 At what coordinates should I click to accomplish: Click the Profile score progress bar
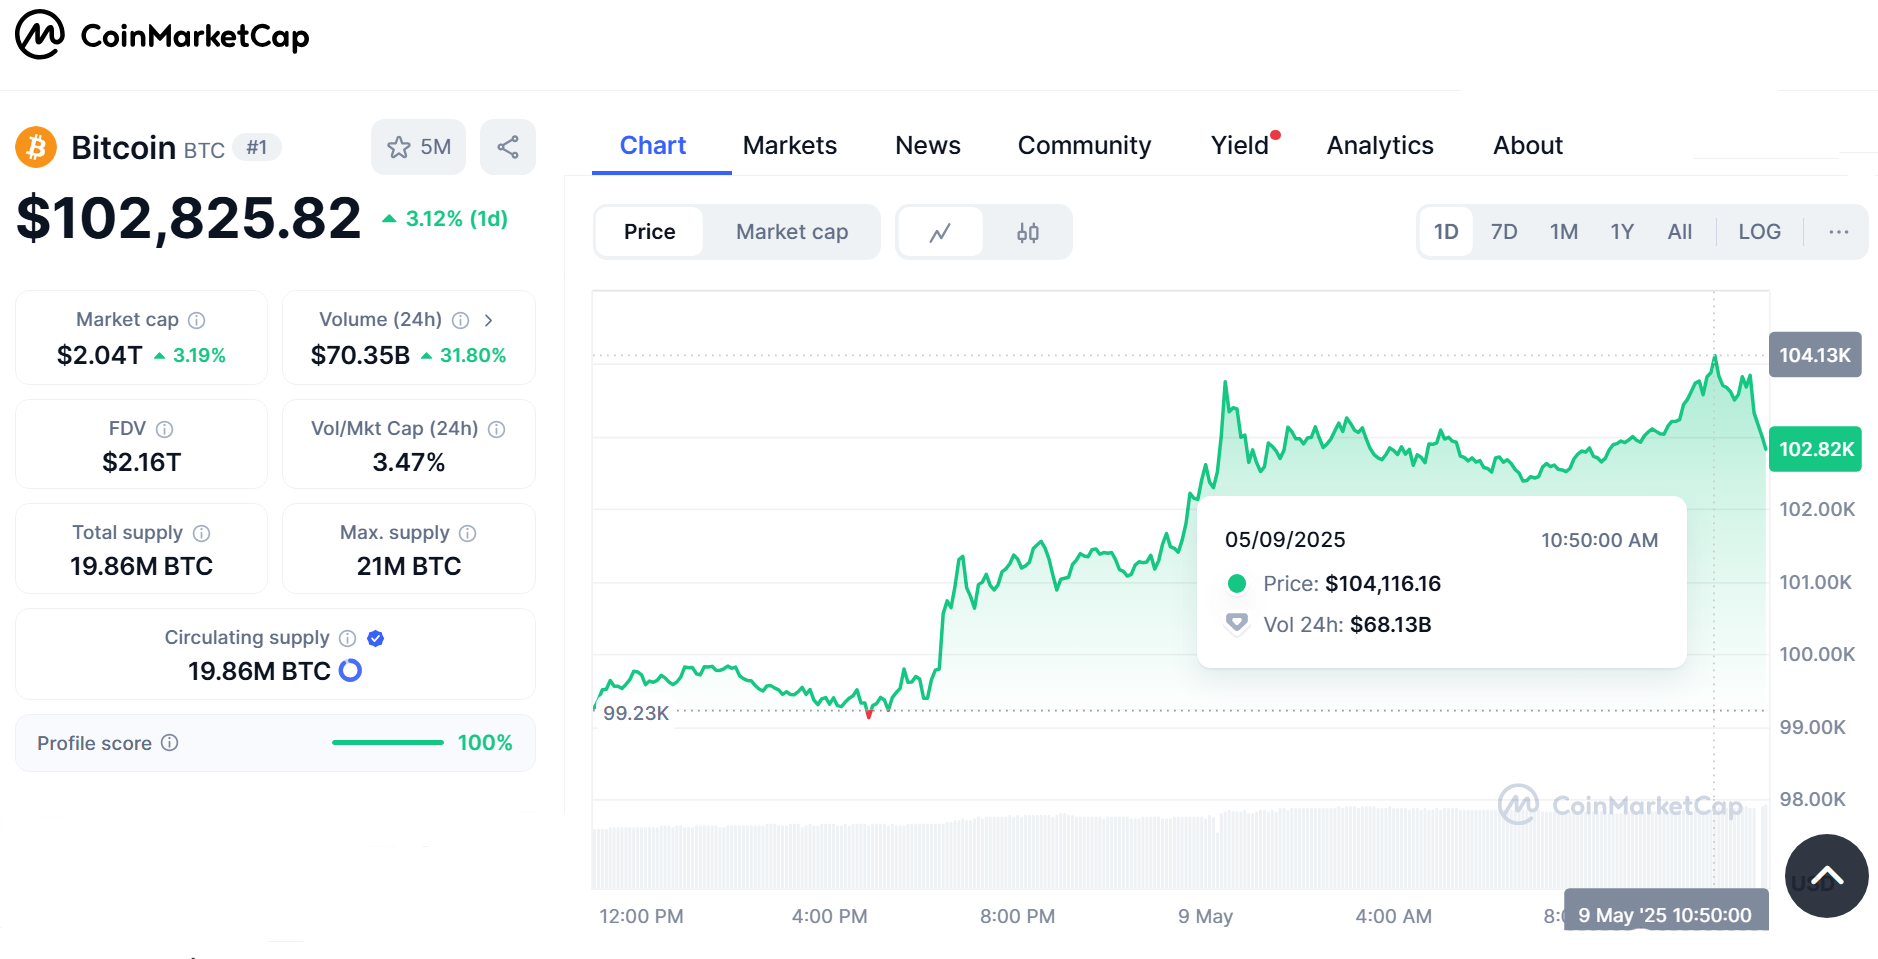pyautogui.click(x=388, y=742)
